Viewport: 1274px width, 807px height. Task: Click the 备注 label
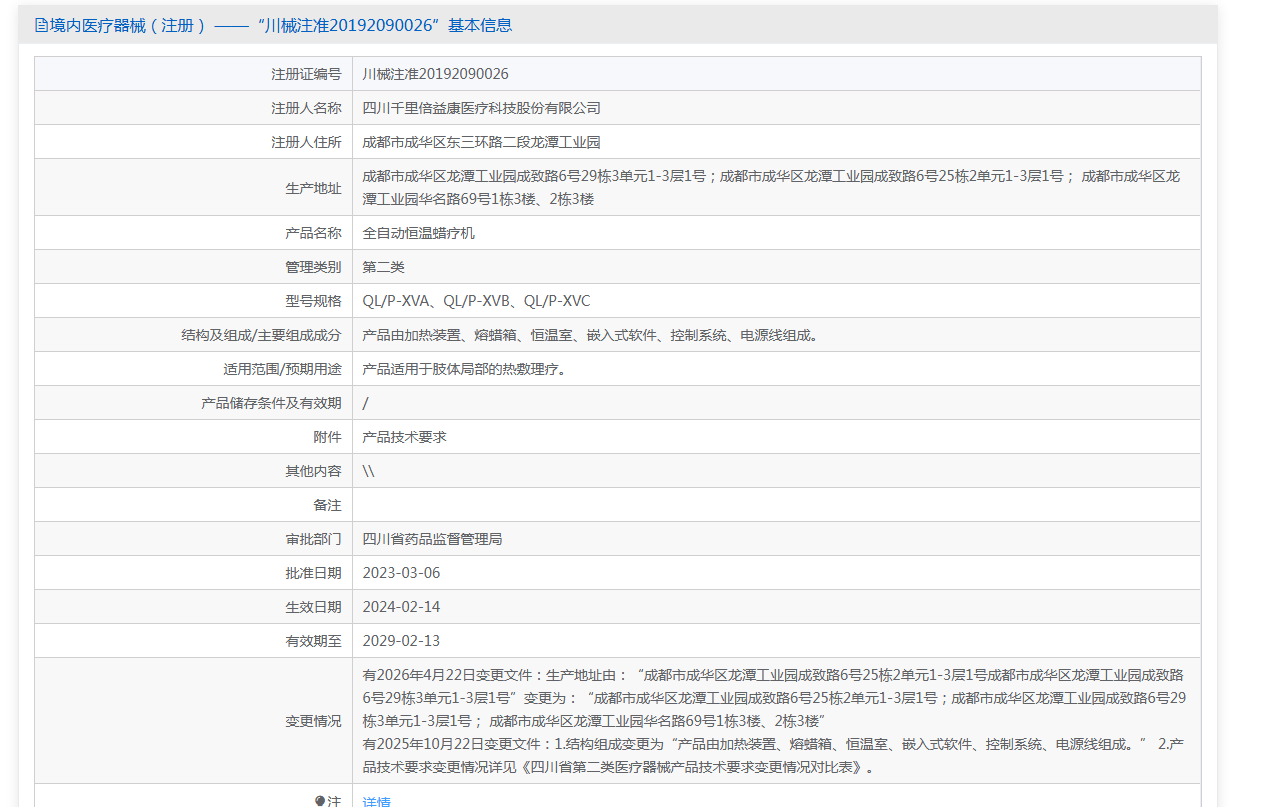(x=327, y=505)
